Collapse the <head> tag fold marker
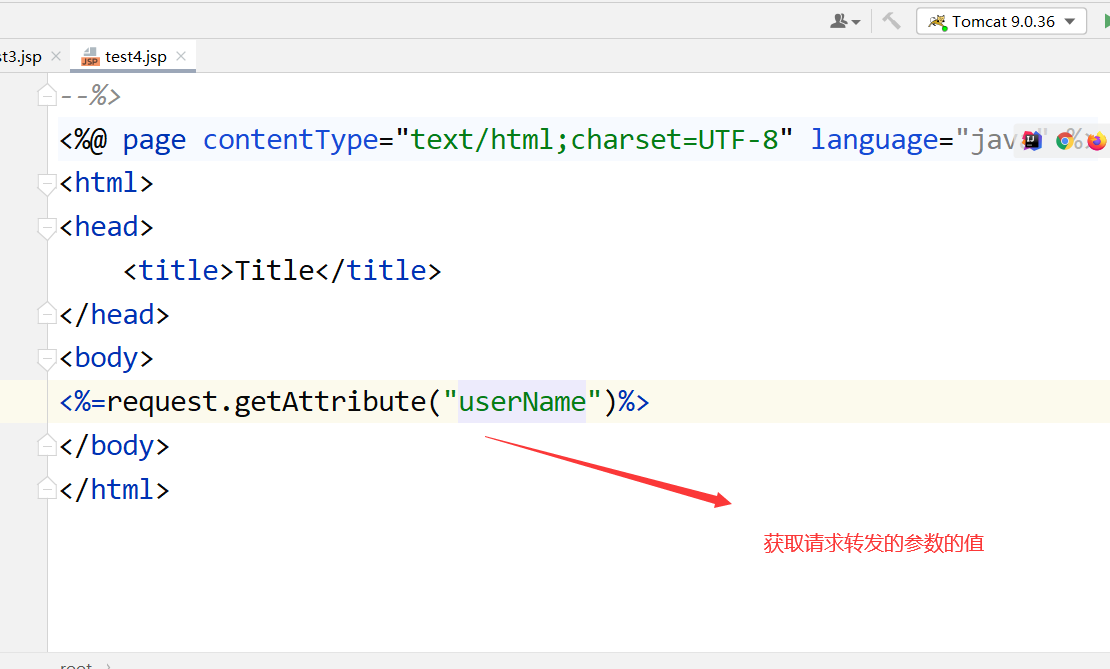Image resolution: width=1110 pixels, height=669 pixels. click(x=47, y=228)
